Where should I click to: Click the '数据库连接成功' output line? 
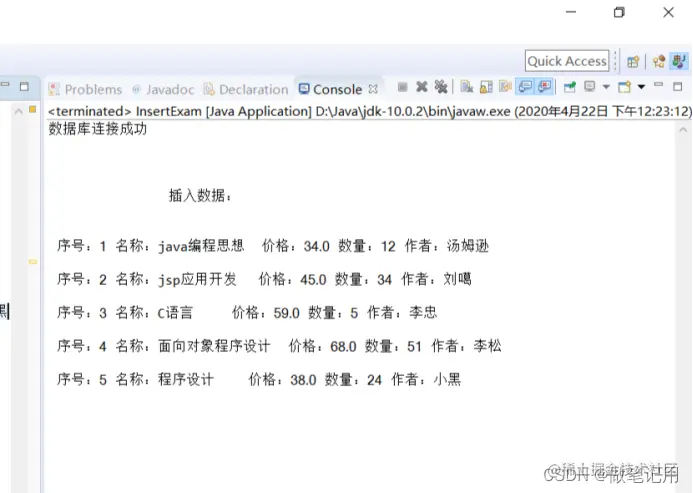click(x=97, y=129)
